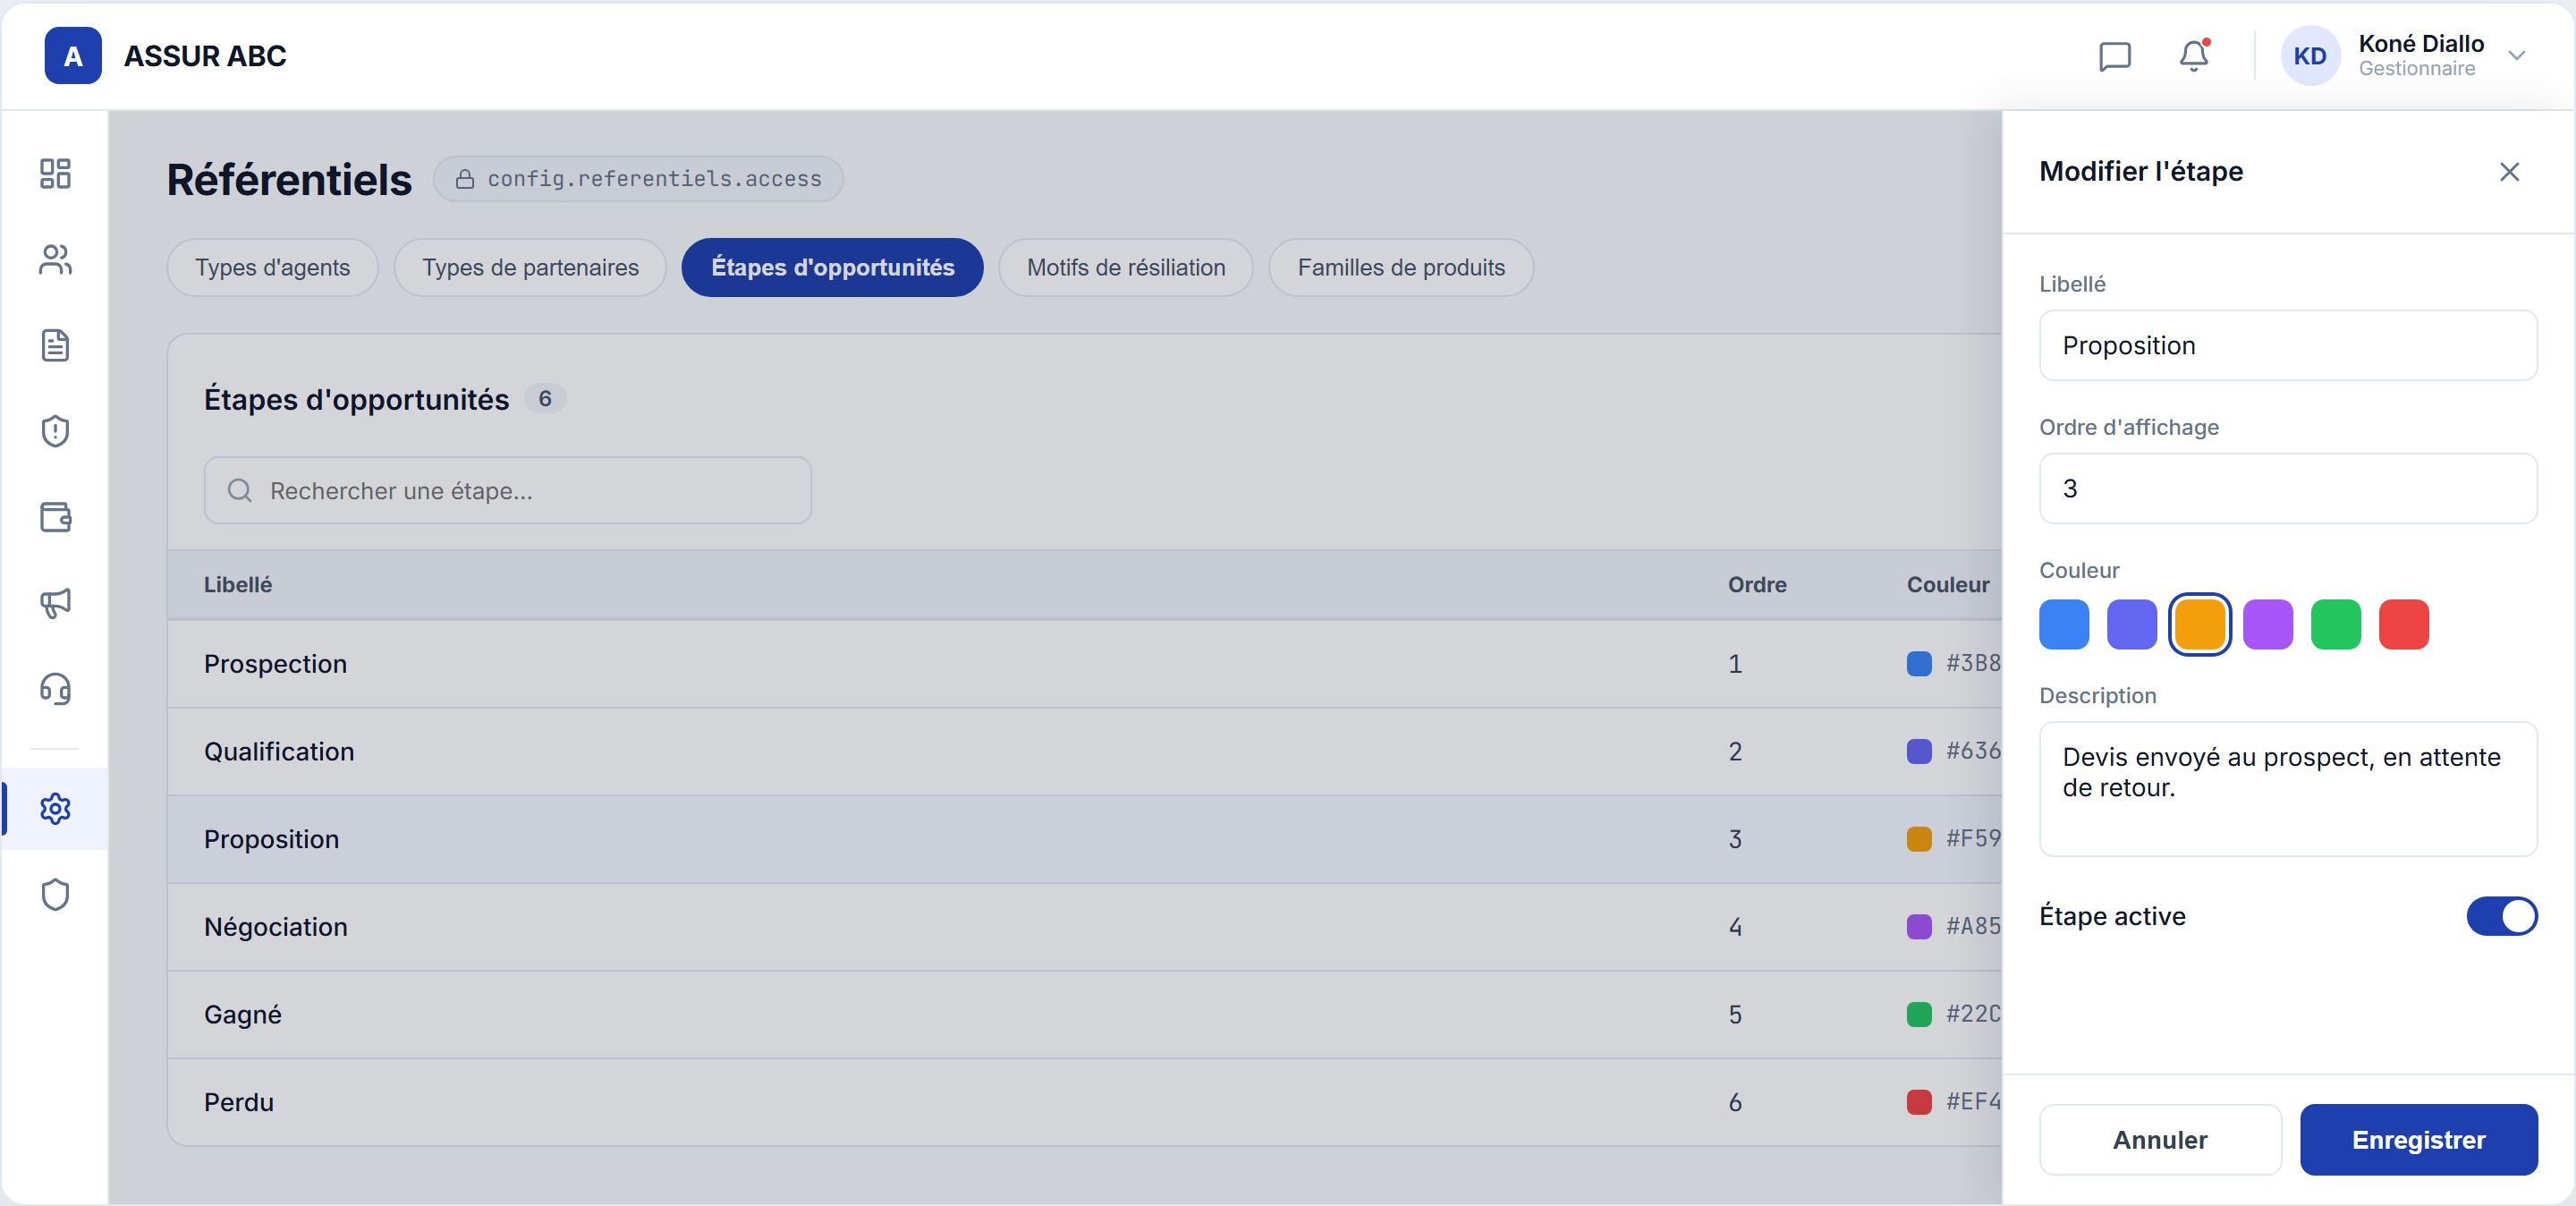Close the Modifier l'étape panel
Viewport: 2576px width, 1206px height.
tap(2508, 172)
